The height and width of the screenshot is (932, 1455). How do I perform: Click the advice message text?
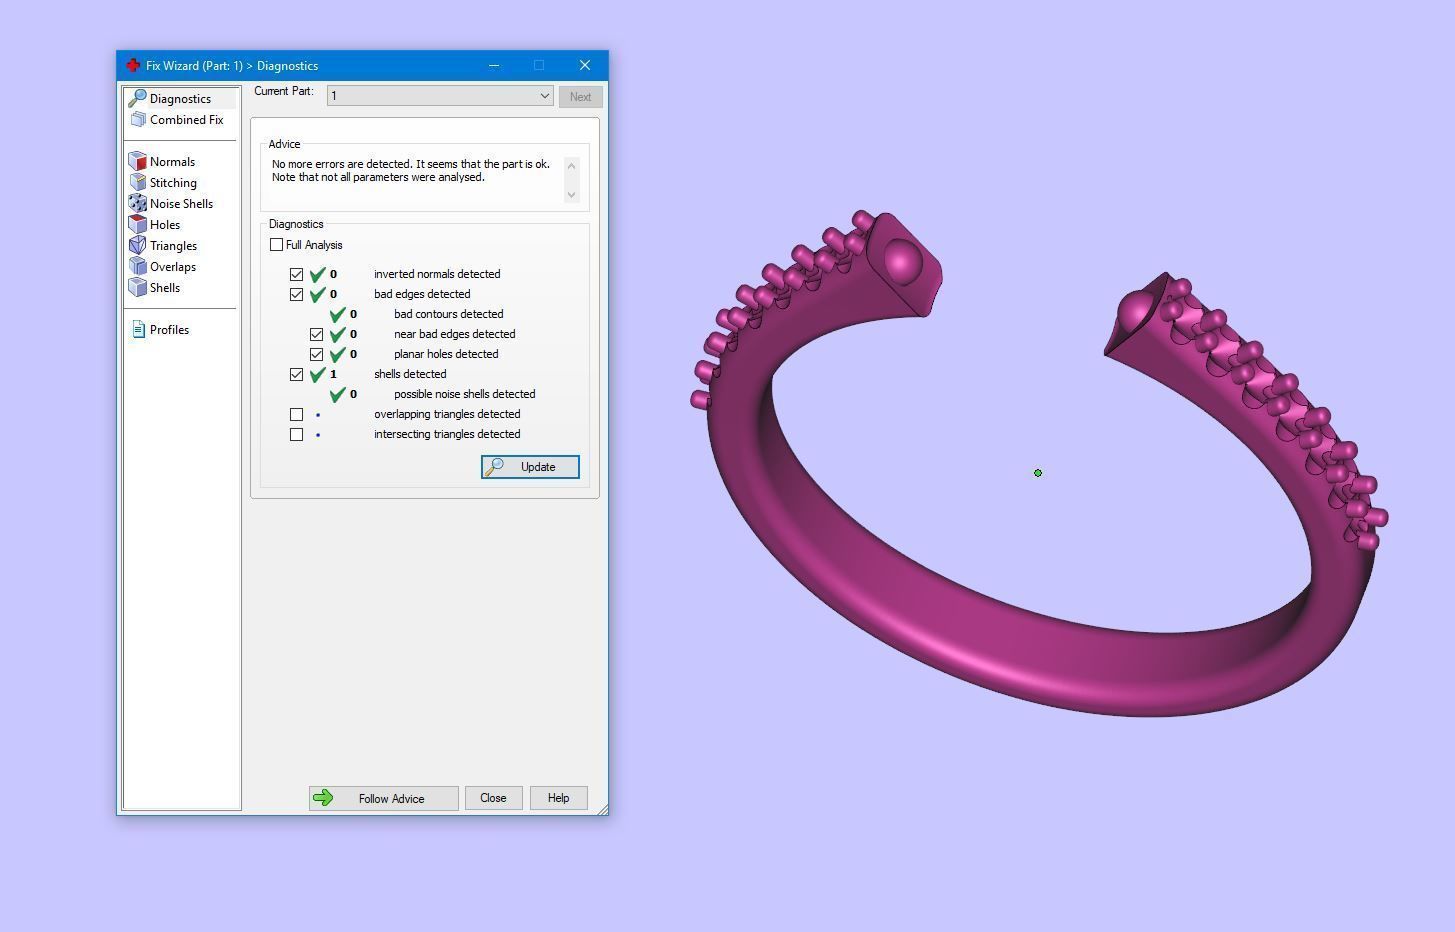(x=410, y=170)
